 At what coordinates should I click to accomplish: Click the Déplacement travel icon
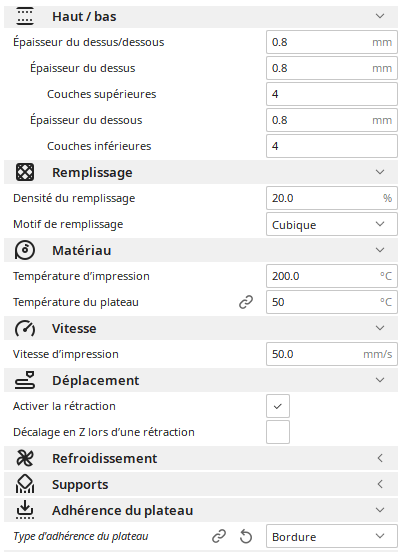pyautogui.click(x=25, y=380)
